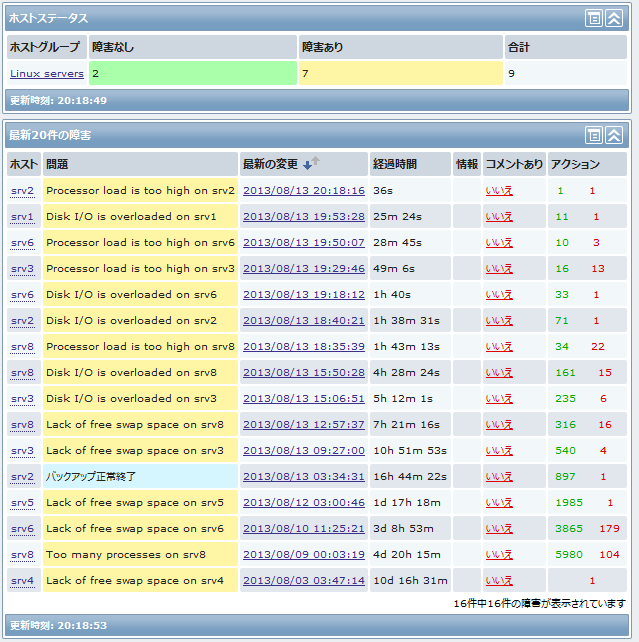This screenshot has width=639, height=642.
Task: Click elapsed time '10d 16h 31m'
Action: pos(410,581)
